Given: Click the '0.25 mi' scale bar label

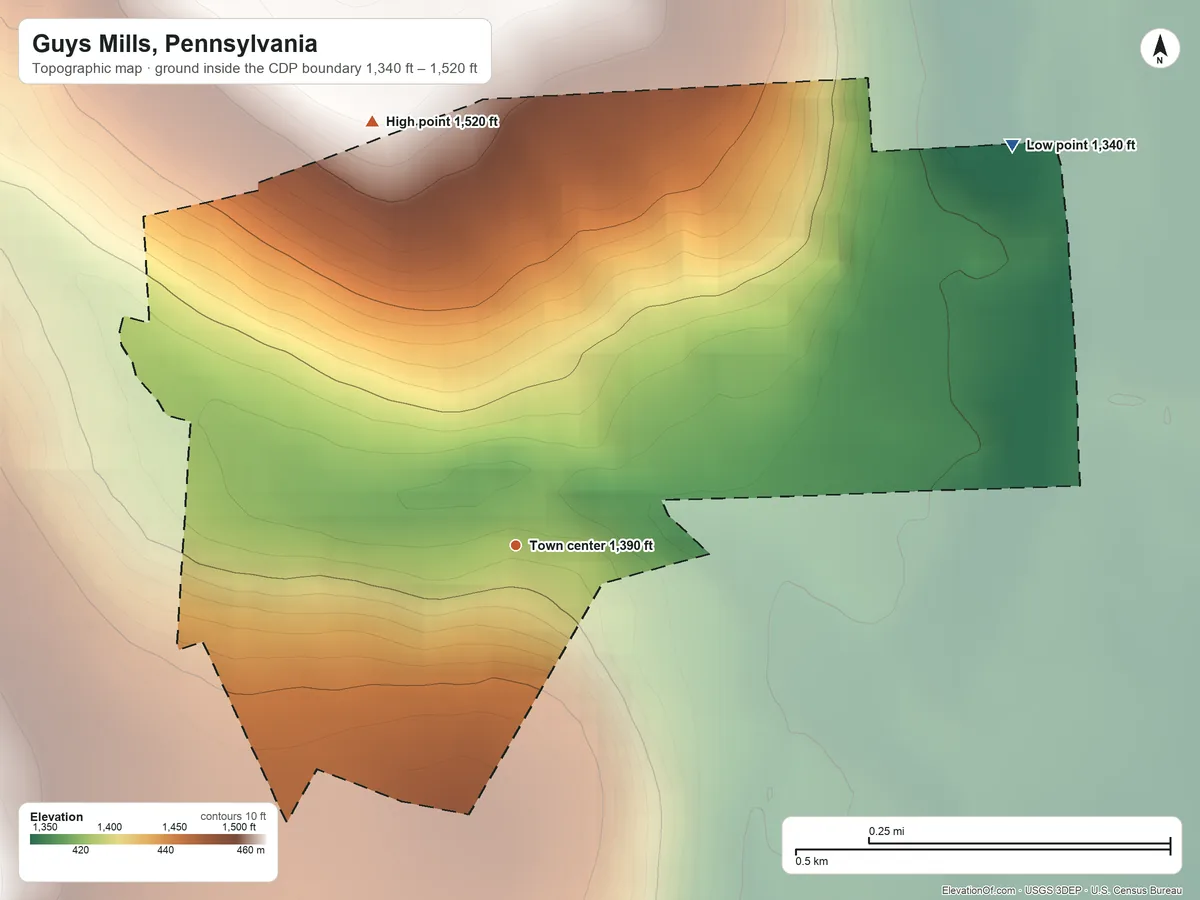Looking at the screenshot, I should click(x=886, y=831).
